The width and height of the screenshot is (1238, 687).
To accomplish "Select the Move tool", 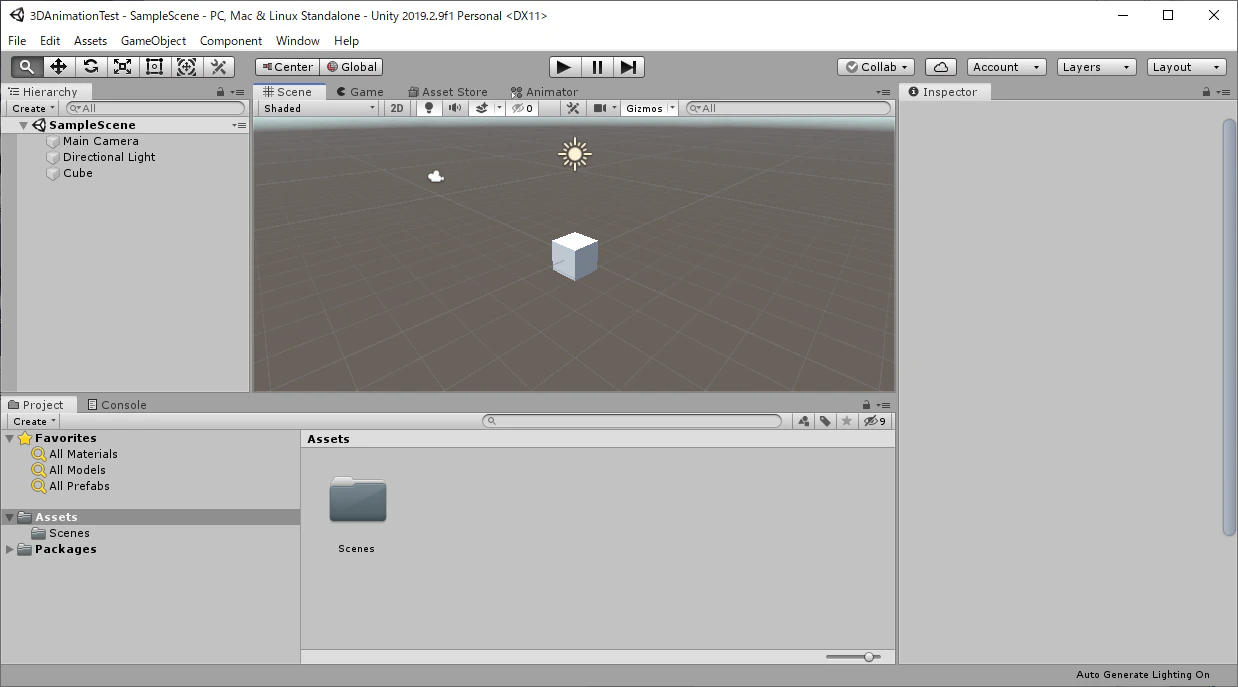I will (59, 67).
